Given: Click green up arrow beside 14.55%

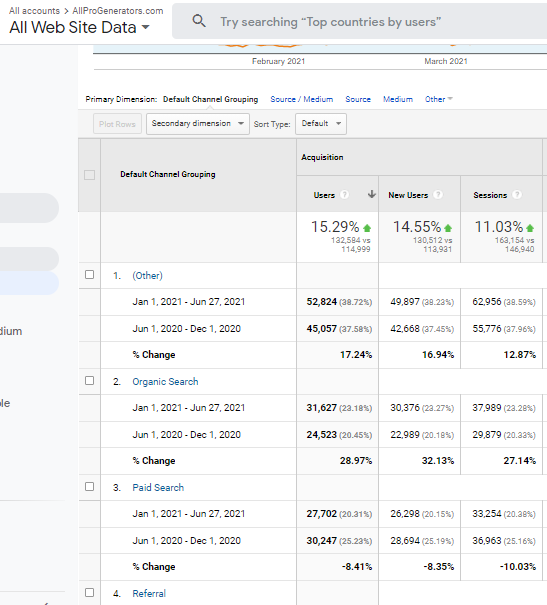Looking at the screenshot, I should tap(448, 228).
